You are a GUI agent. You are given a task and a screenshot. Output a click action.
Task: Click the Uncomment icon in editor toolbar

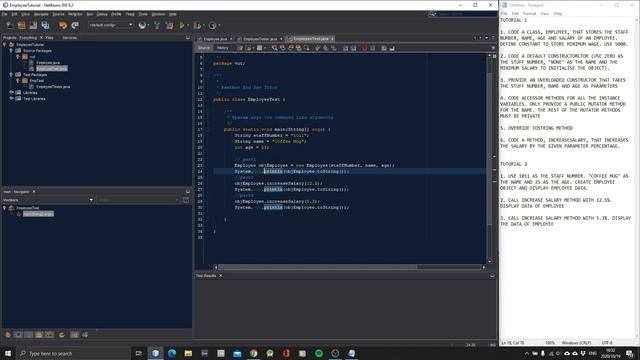tap(392, 48)
